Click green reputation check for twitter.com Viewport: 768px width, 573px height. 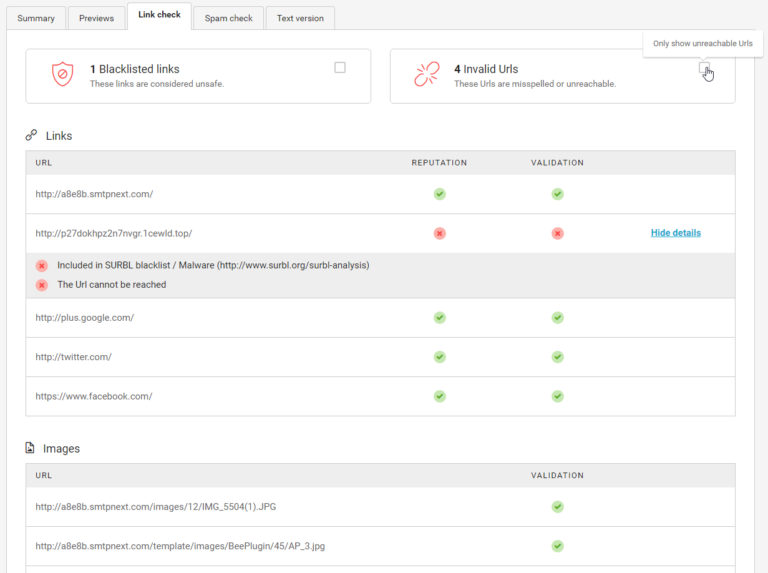click(439, 356)
